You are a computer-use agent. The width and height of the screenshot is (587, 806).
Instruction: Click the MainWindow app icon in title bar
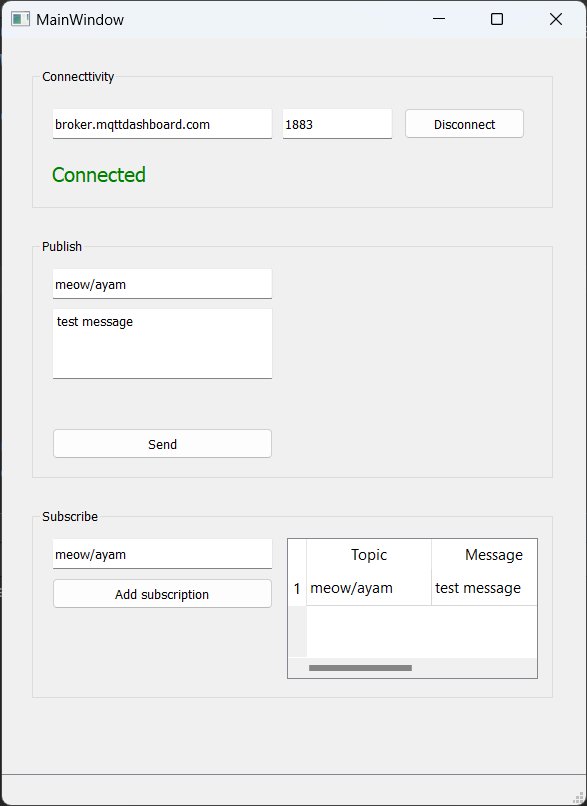point(21,20)
